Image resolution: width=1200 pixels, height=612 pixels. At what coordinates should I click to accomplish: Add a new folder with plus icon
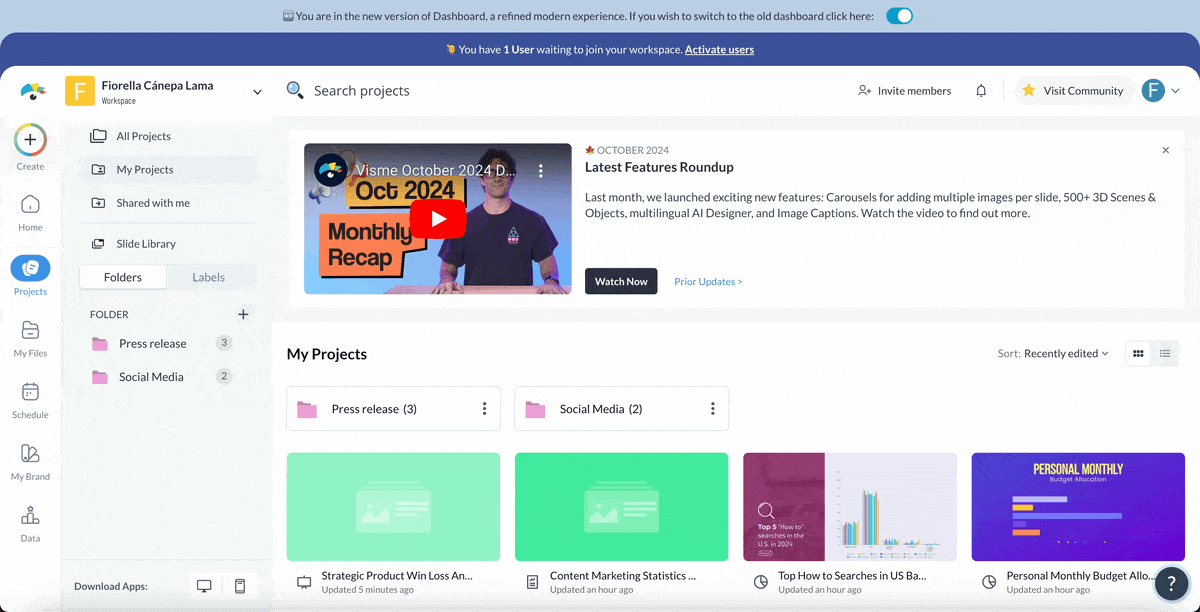tap(243, 314)
